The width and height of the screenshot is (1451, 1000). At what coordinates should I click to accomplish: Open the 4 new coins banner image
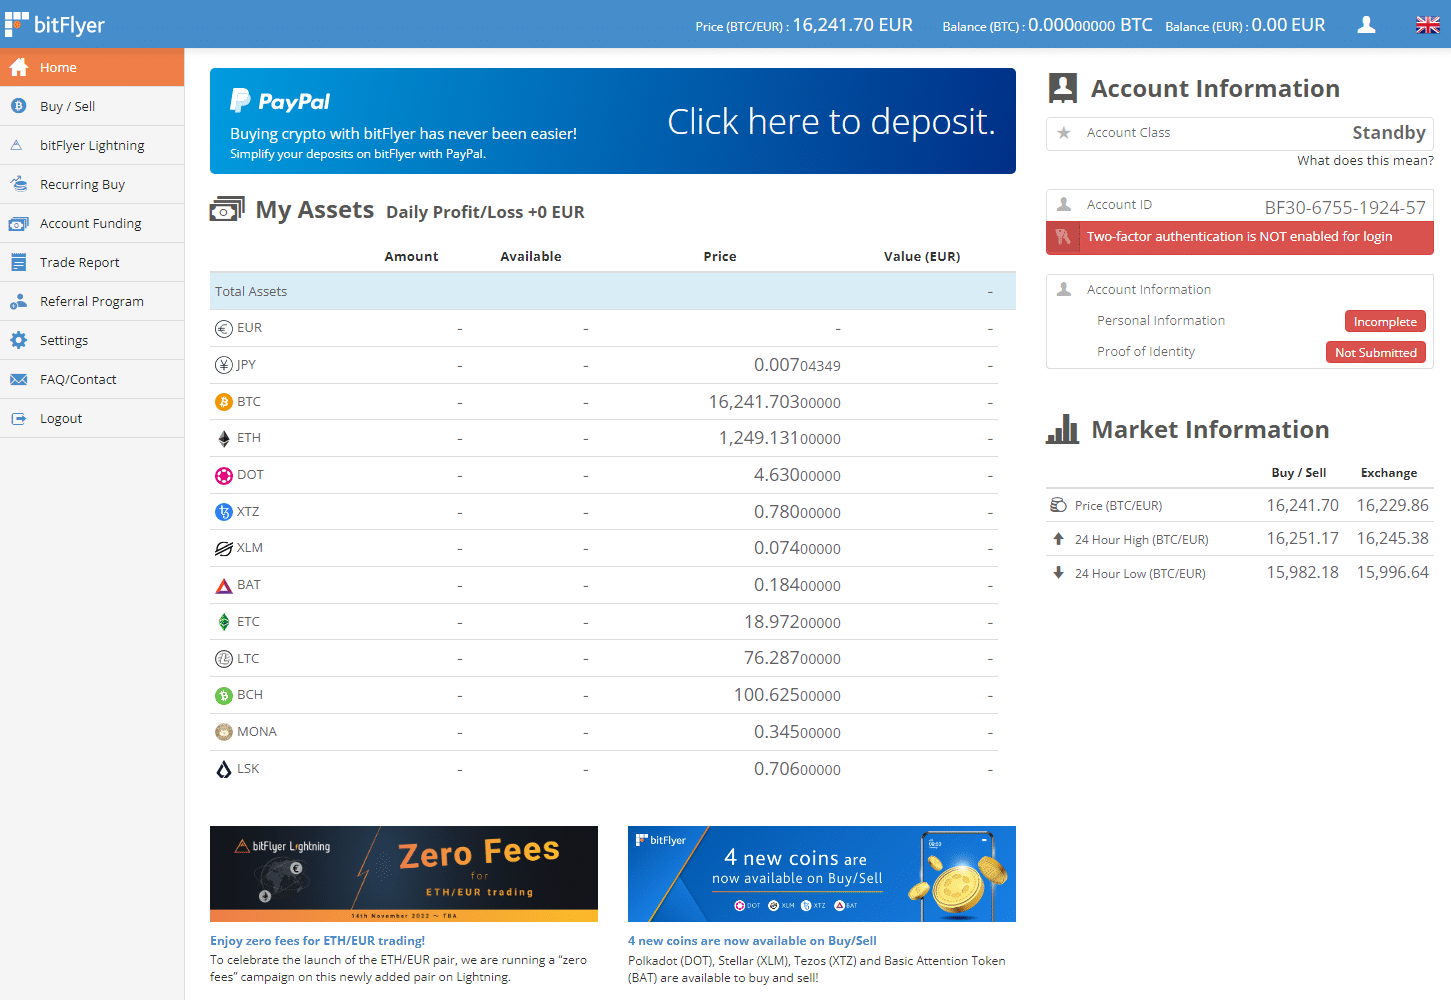(x=822, y=874)
